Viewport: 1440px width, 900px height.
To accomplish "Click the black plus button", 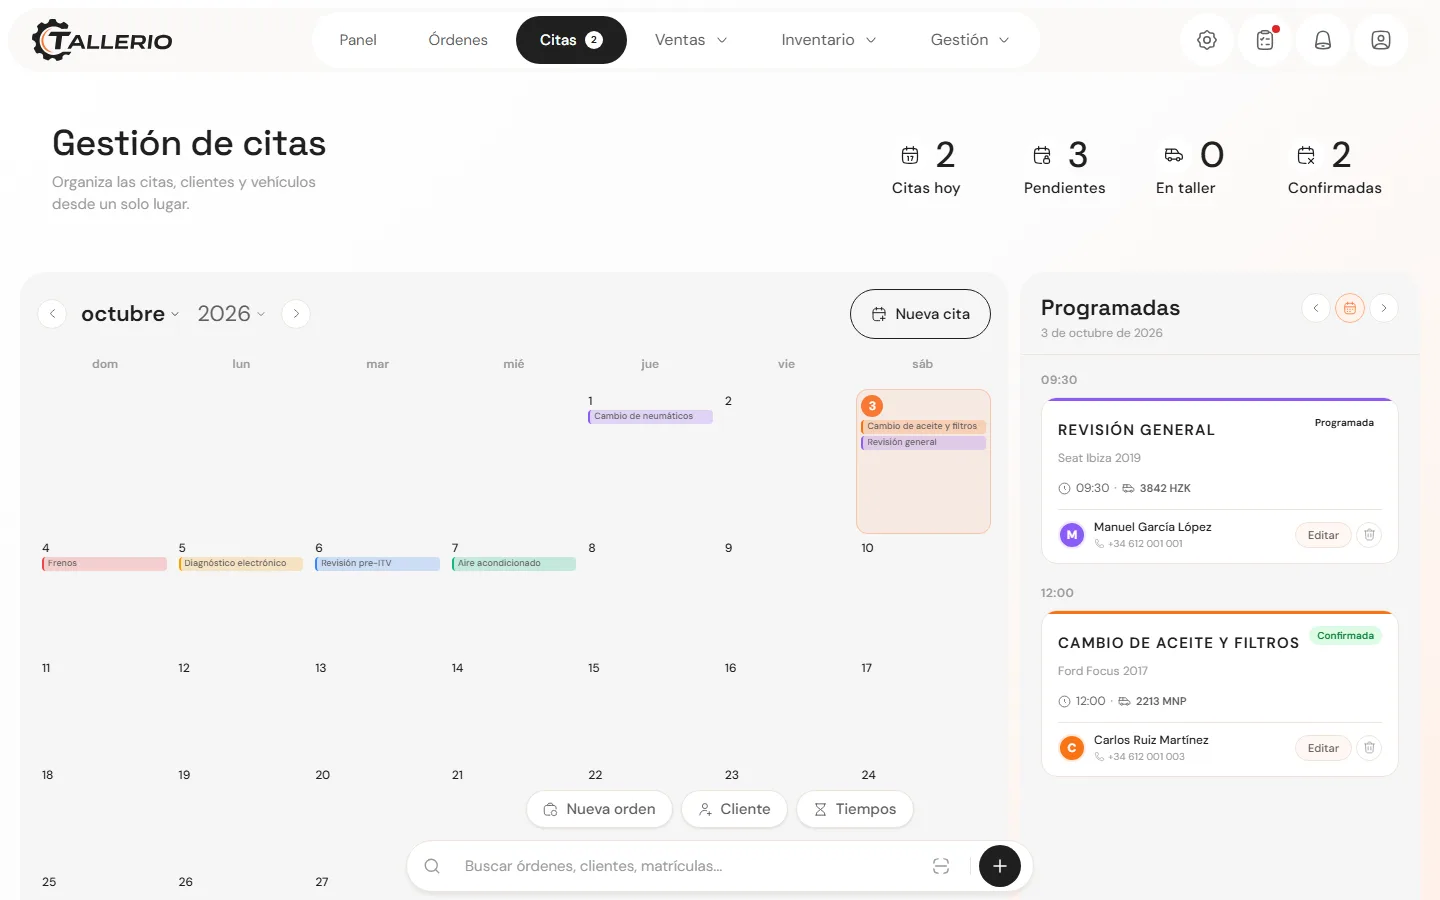I will tap(1000, 866).
